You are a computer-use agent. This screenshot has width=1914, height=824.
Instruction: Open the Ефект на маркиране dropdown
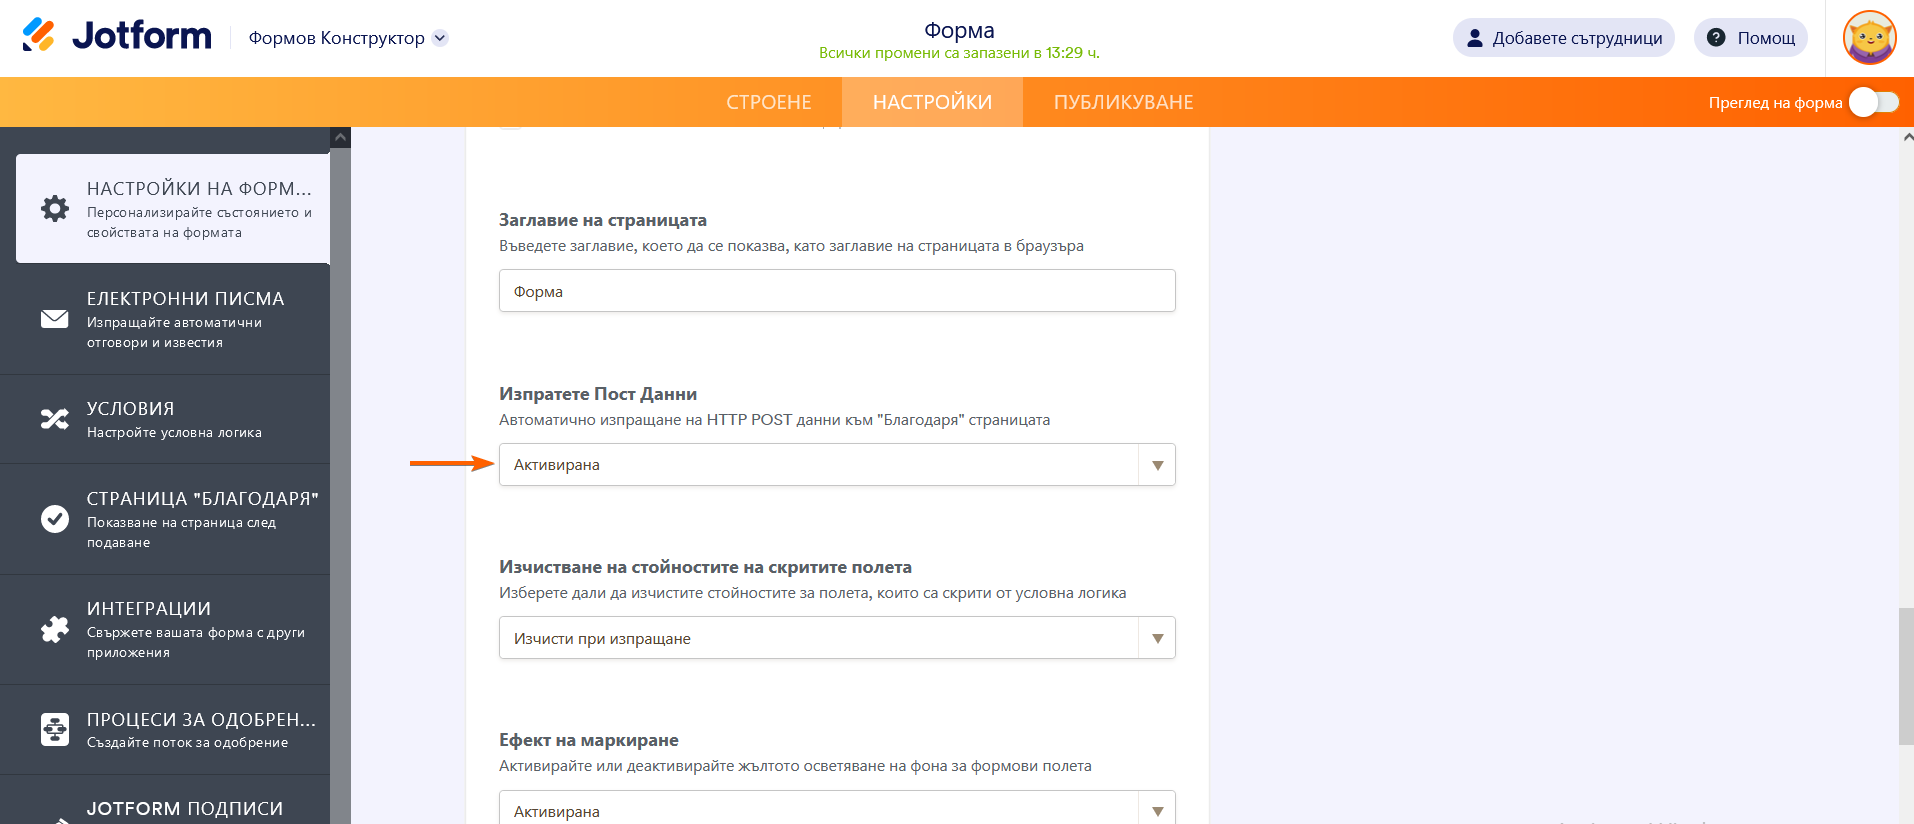(x=837, y=808)
